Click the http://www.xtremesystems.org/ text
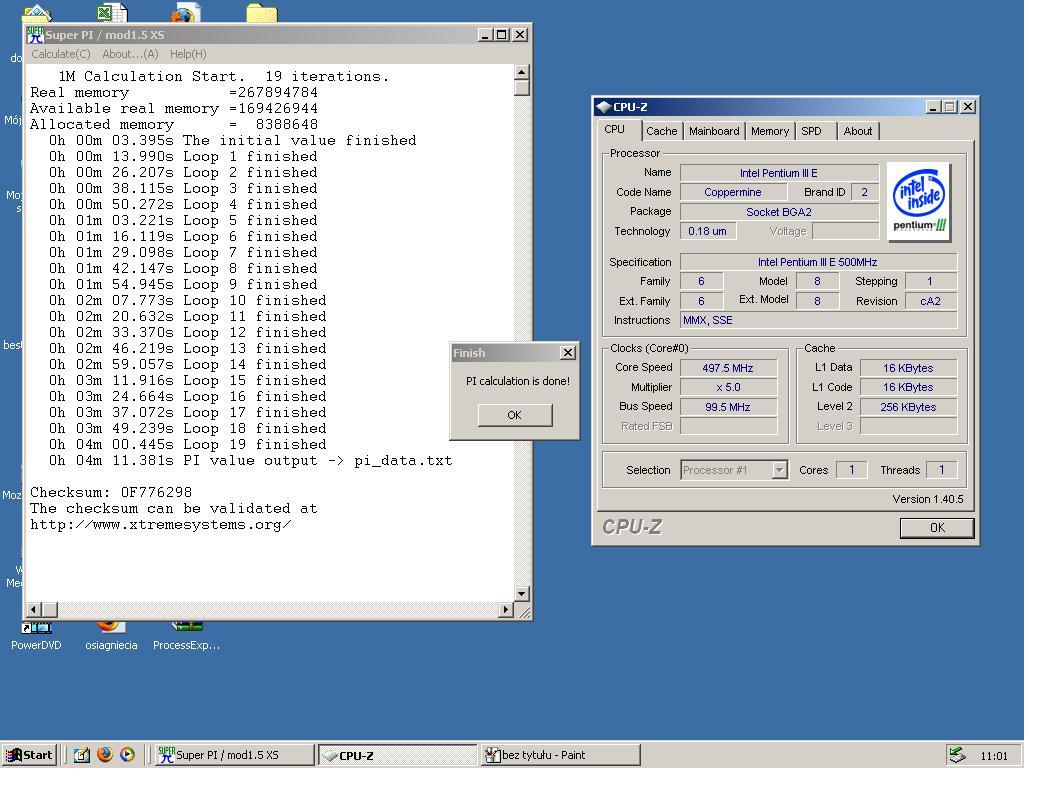1054x790 pixels. [x=161, y=524]
